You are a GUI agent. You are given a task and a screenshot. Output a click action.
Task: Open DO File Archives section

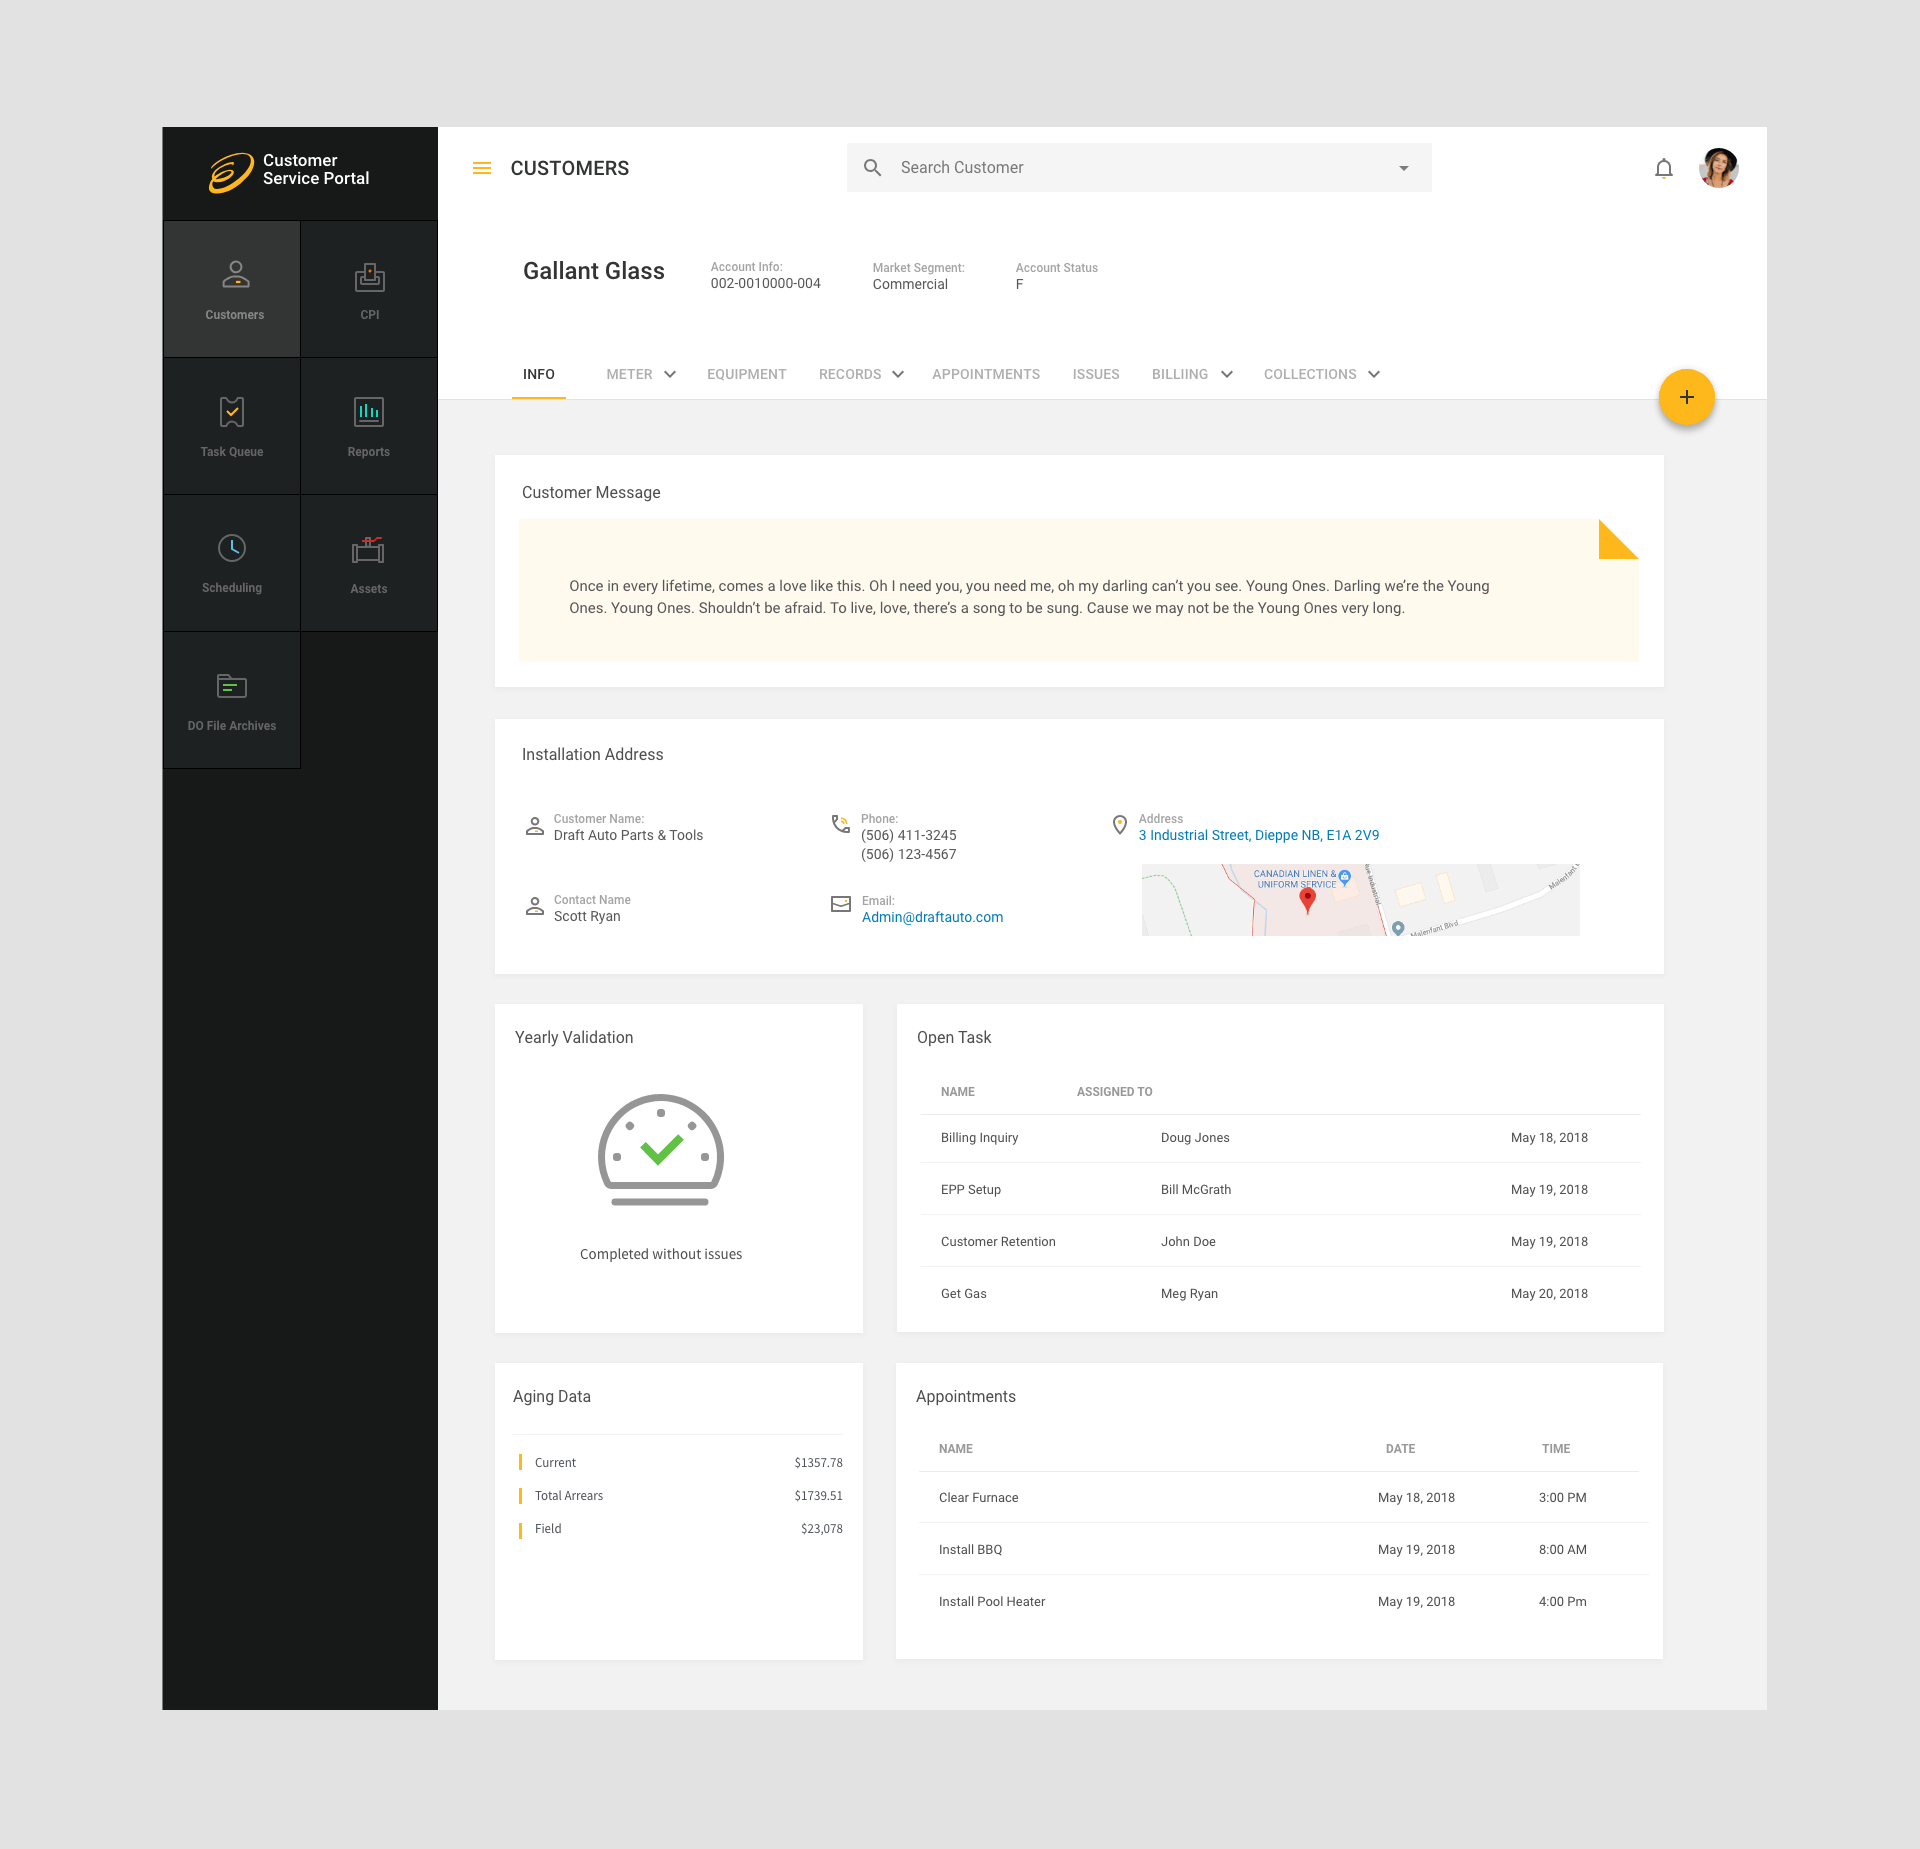(232, 700)
